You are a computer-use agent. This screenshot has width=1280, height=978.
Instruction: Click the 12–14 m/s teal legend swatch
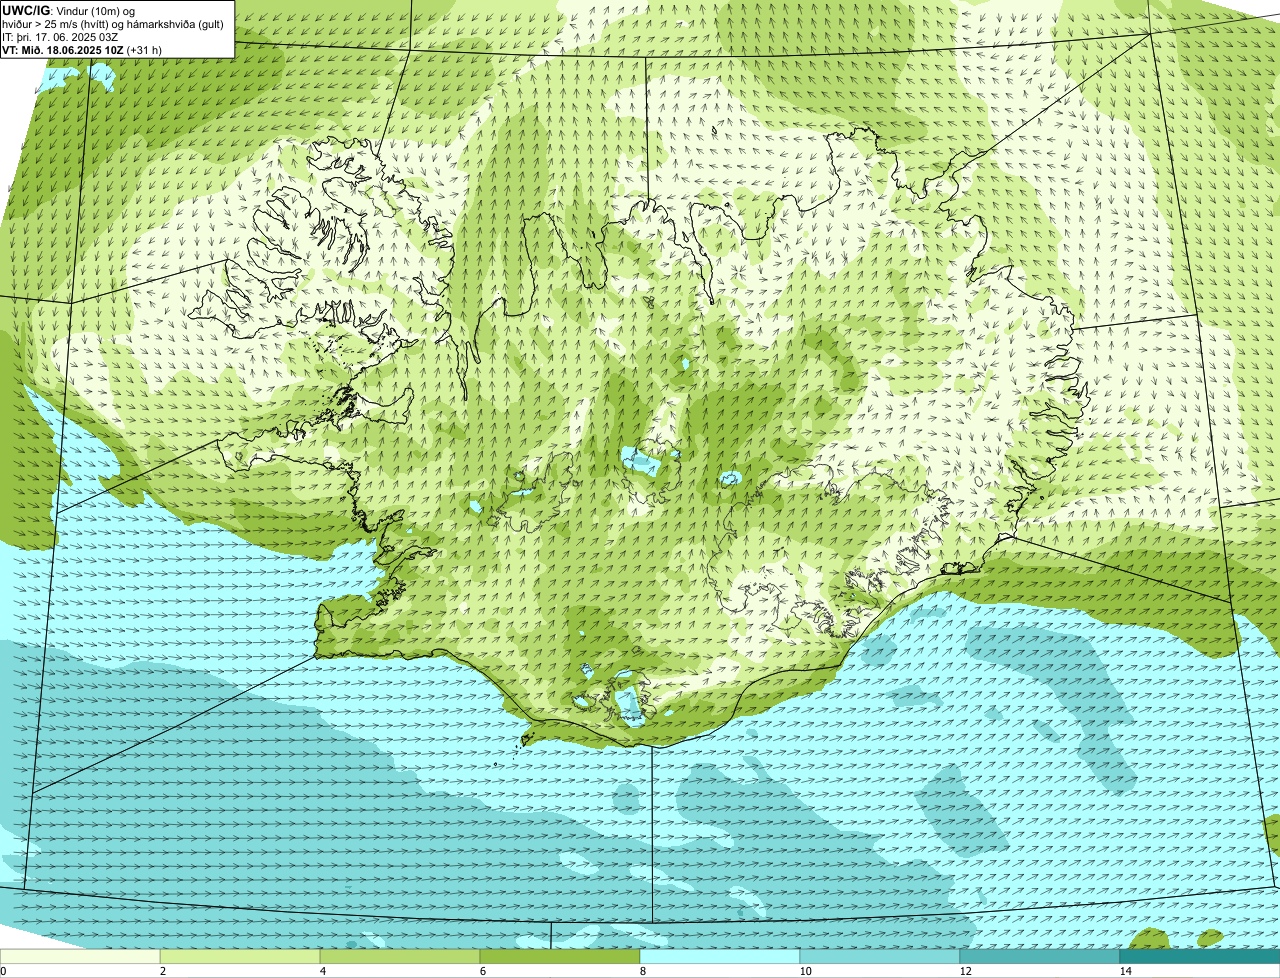(x=1040, y=956)
